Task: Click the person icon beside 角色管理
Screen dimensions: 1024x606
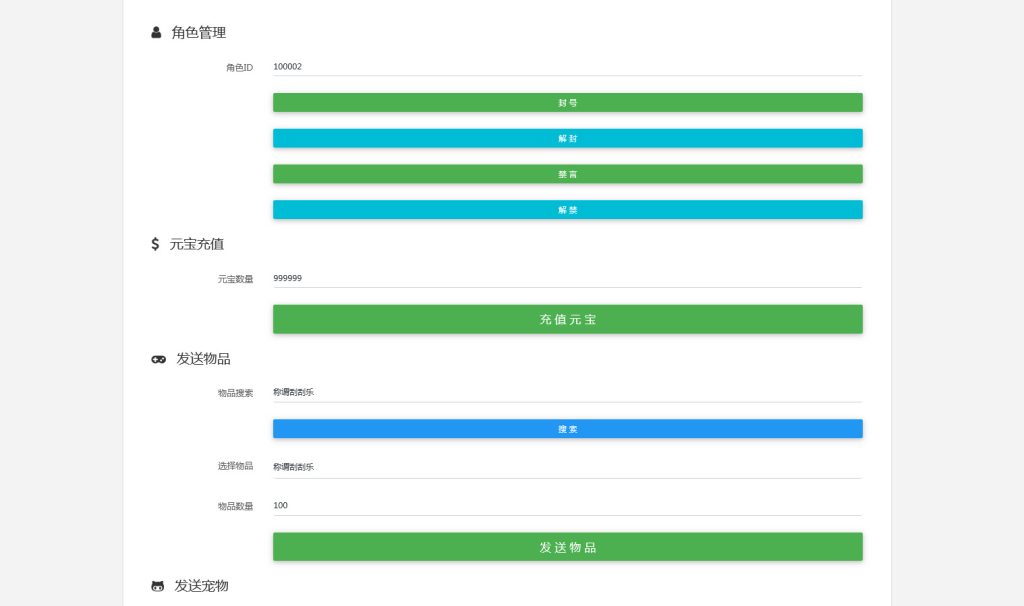Action: [154, 32]
